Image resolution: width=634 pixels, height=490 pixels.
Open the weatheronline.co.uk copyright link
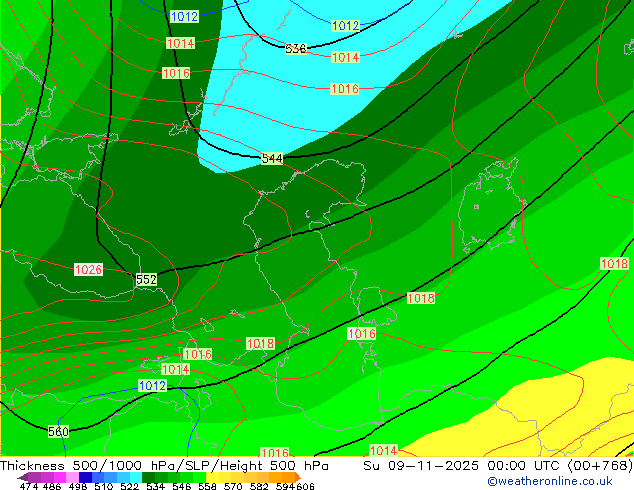(x=550, y=481)
